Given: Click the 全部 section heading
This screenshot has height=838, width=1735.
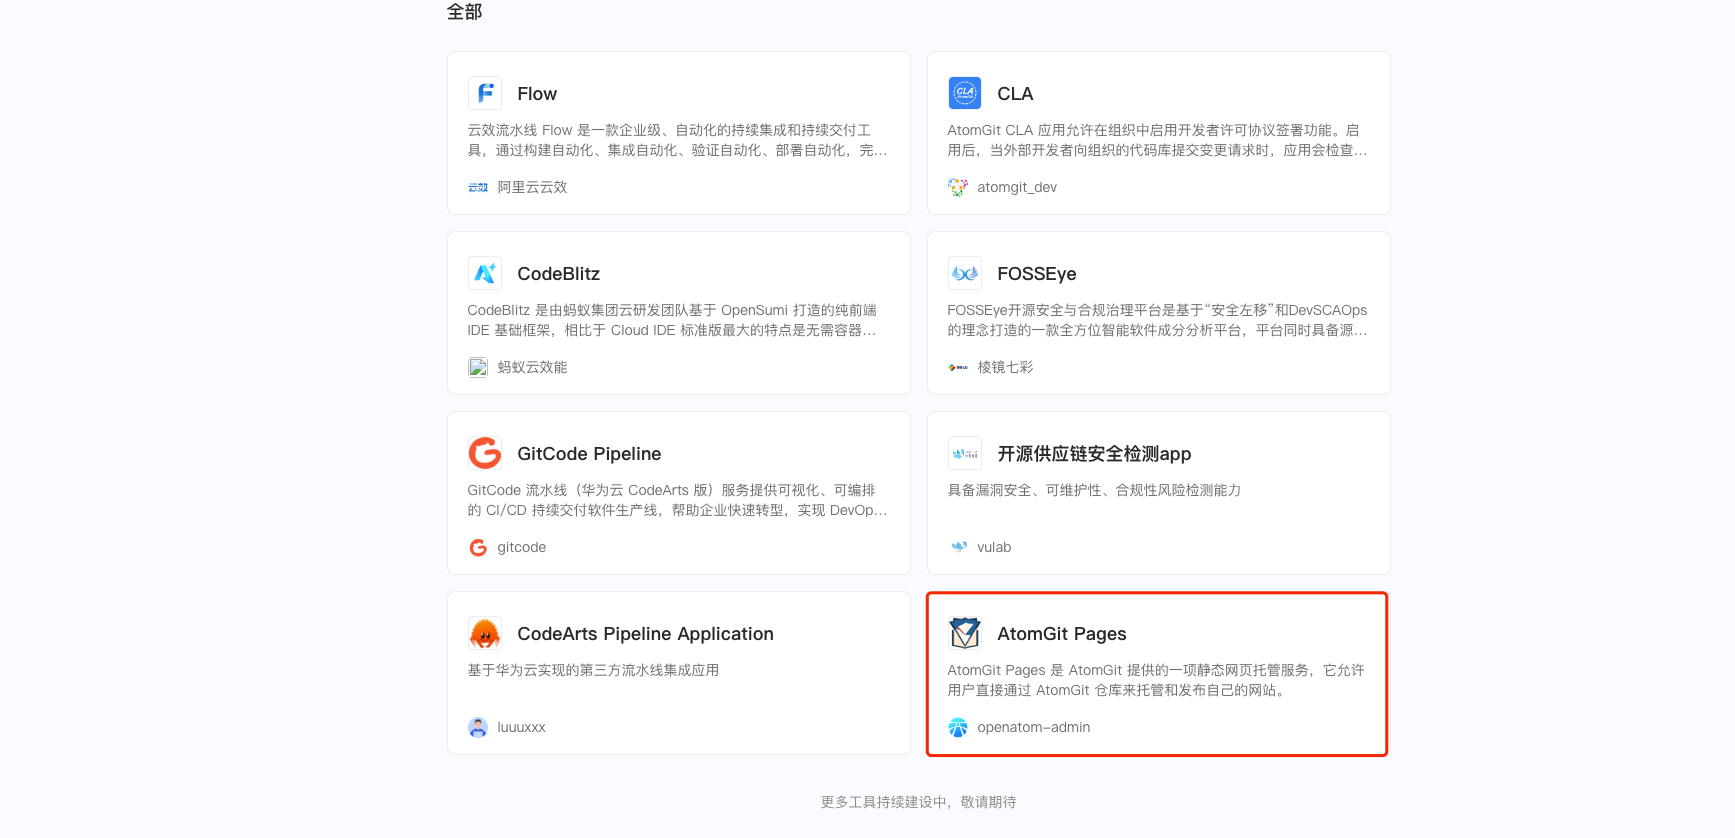Looking at the screenshot, I should point(464,12).
